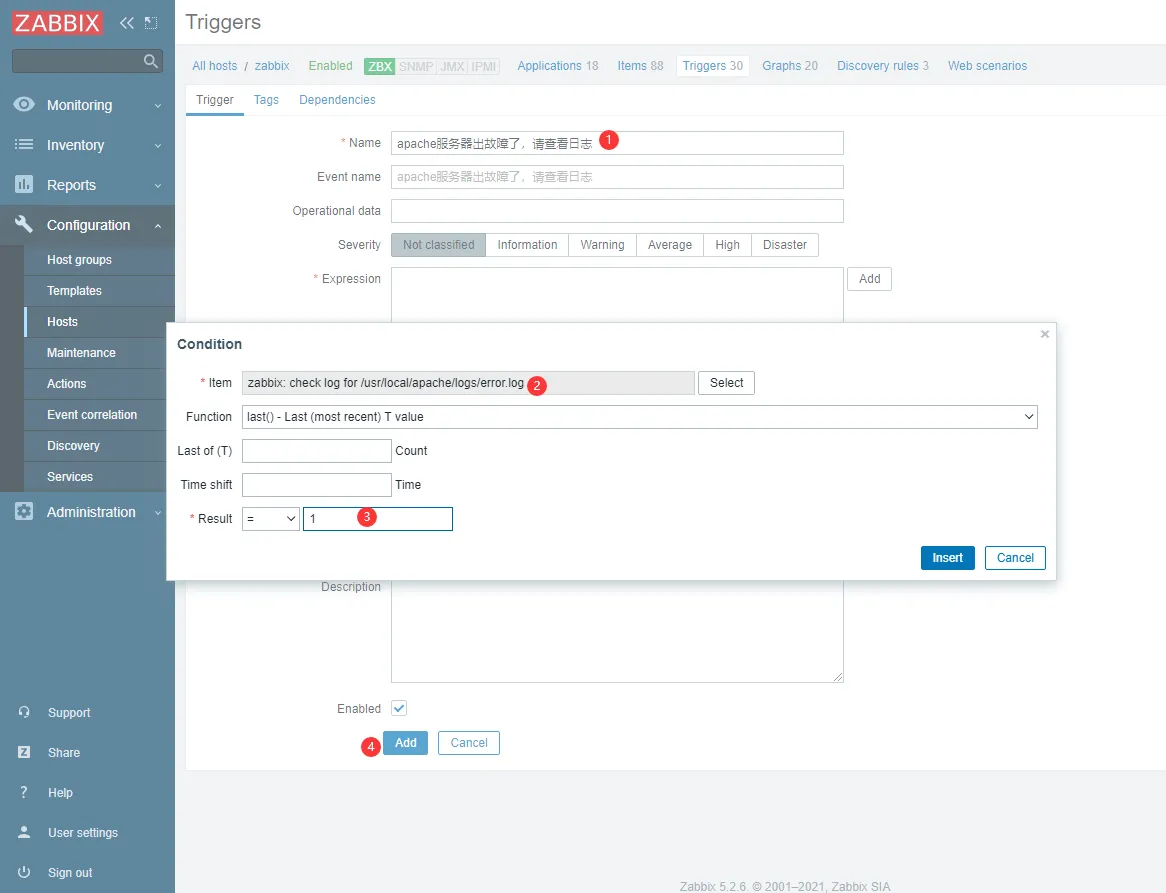Switch to the Trigger tab
This screenshot has height=893, width=1166.
click(215, 100)
